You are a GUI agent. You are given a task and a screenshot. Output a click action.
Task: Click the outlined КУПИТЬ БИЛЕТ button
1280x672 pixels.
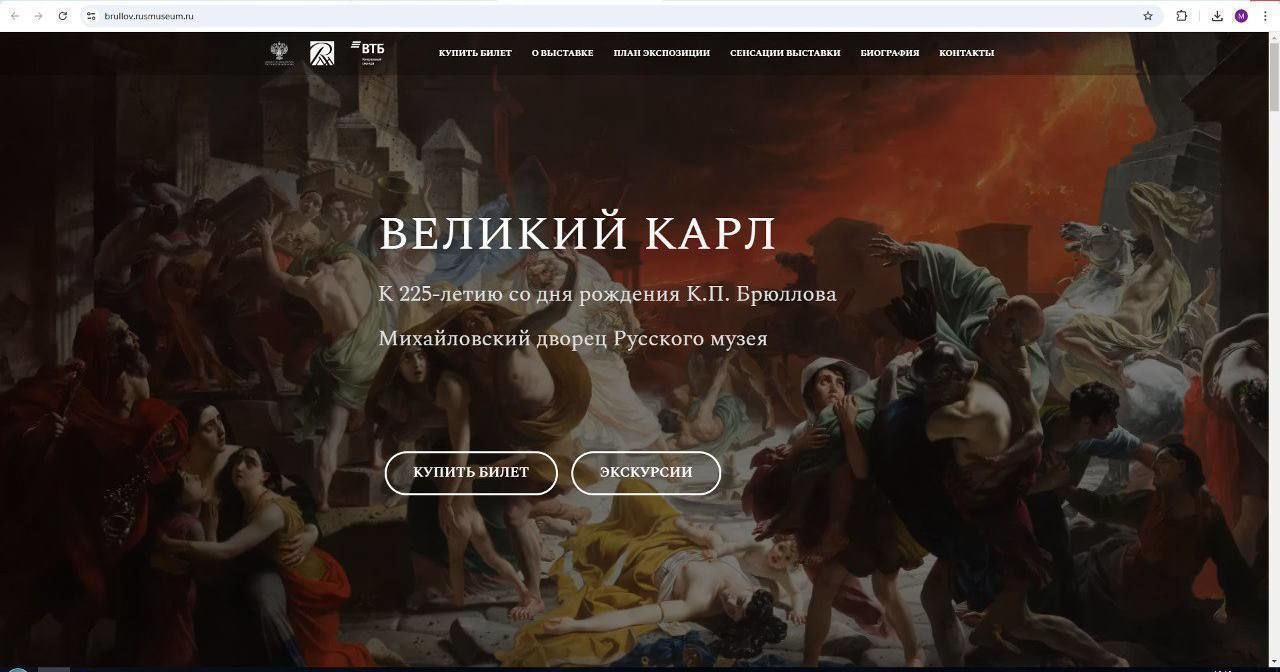coord(471,473)
